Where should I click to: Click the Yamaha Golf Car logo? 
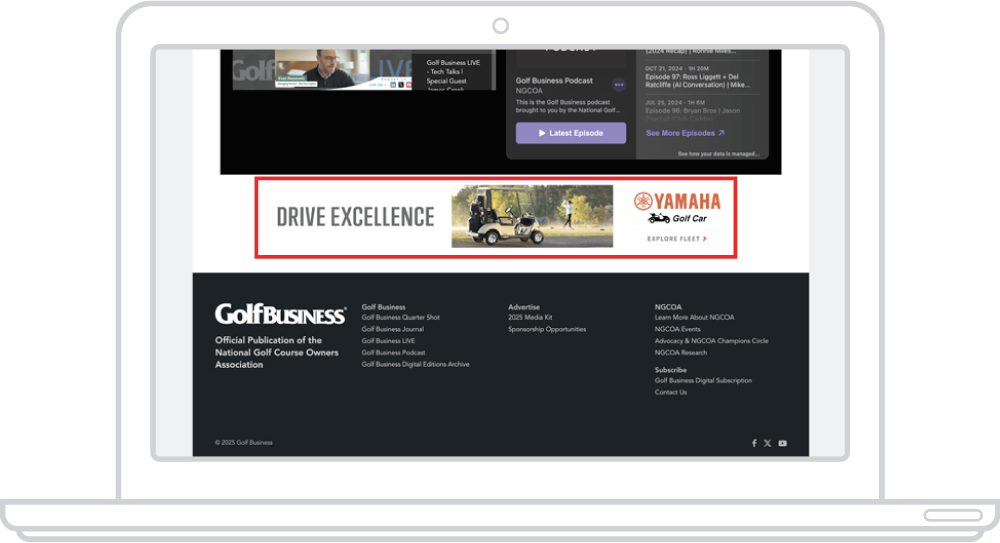pos(677,207)
